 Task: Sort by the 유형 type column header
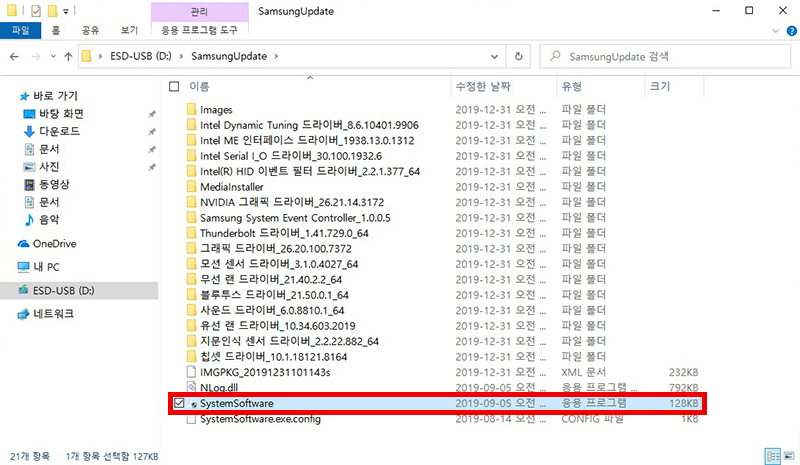571,86
